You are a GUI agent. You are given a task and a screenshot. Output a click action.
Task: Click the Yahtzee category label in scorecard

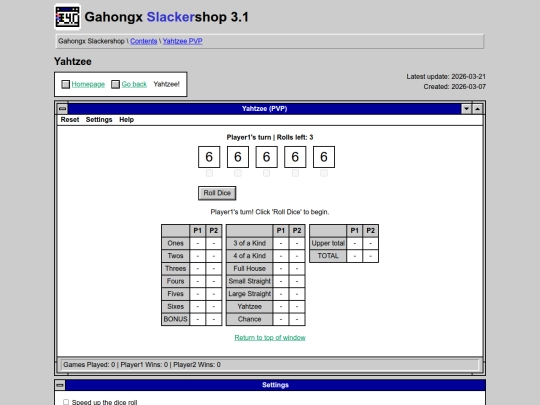[x=249, y=307]
